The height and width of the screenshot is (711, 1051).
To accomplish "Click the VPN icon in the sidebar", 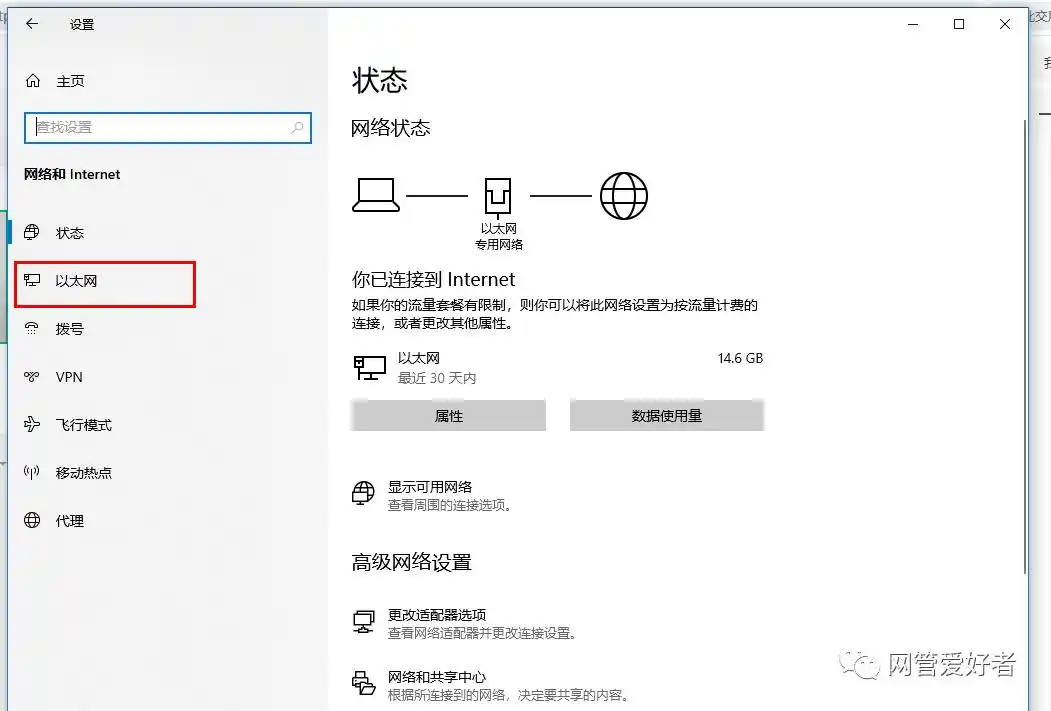I will pyautogui.click(x=32, y=376).
